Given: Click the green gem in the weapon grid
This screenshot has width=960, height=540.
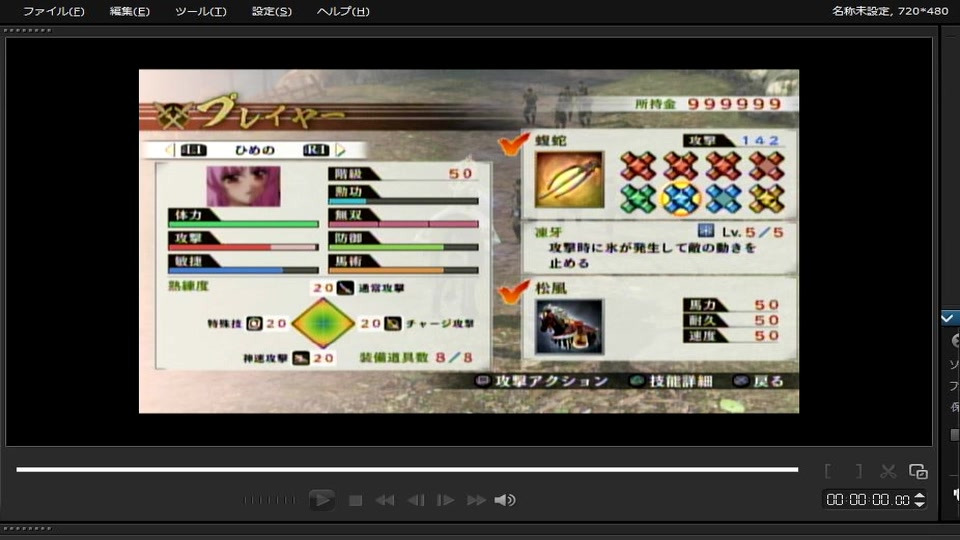Looking at the screenshot, I should pos(638,198).
